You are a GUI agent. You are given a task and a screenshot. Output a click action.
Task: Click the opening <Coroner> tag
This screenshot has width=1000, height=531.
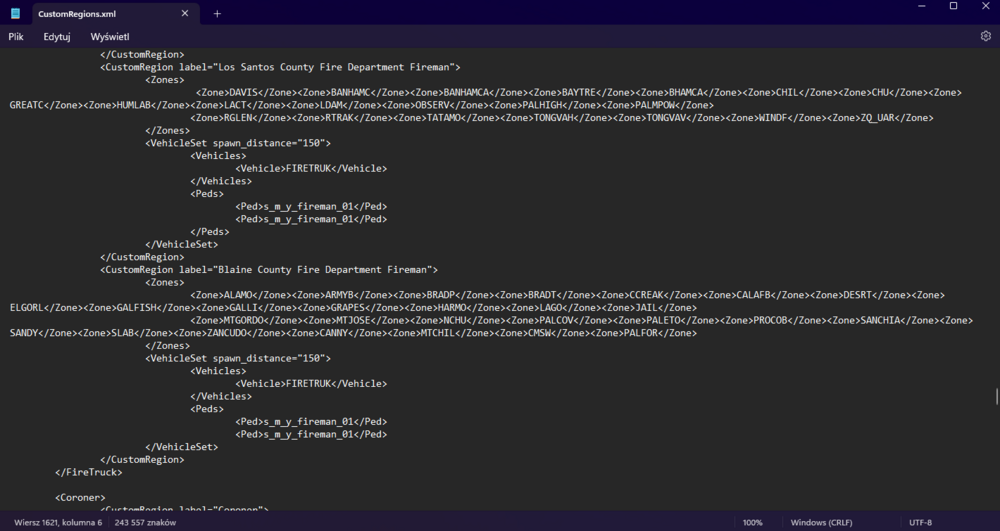coord(80,497)
